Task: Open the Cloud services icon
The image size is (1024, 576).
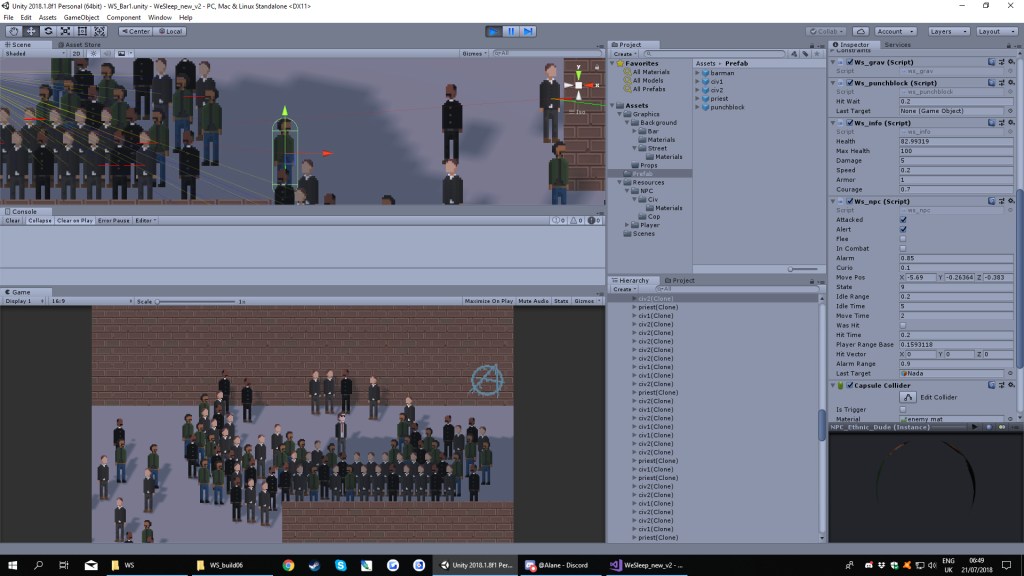Action: click(x=859, y=31)
